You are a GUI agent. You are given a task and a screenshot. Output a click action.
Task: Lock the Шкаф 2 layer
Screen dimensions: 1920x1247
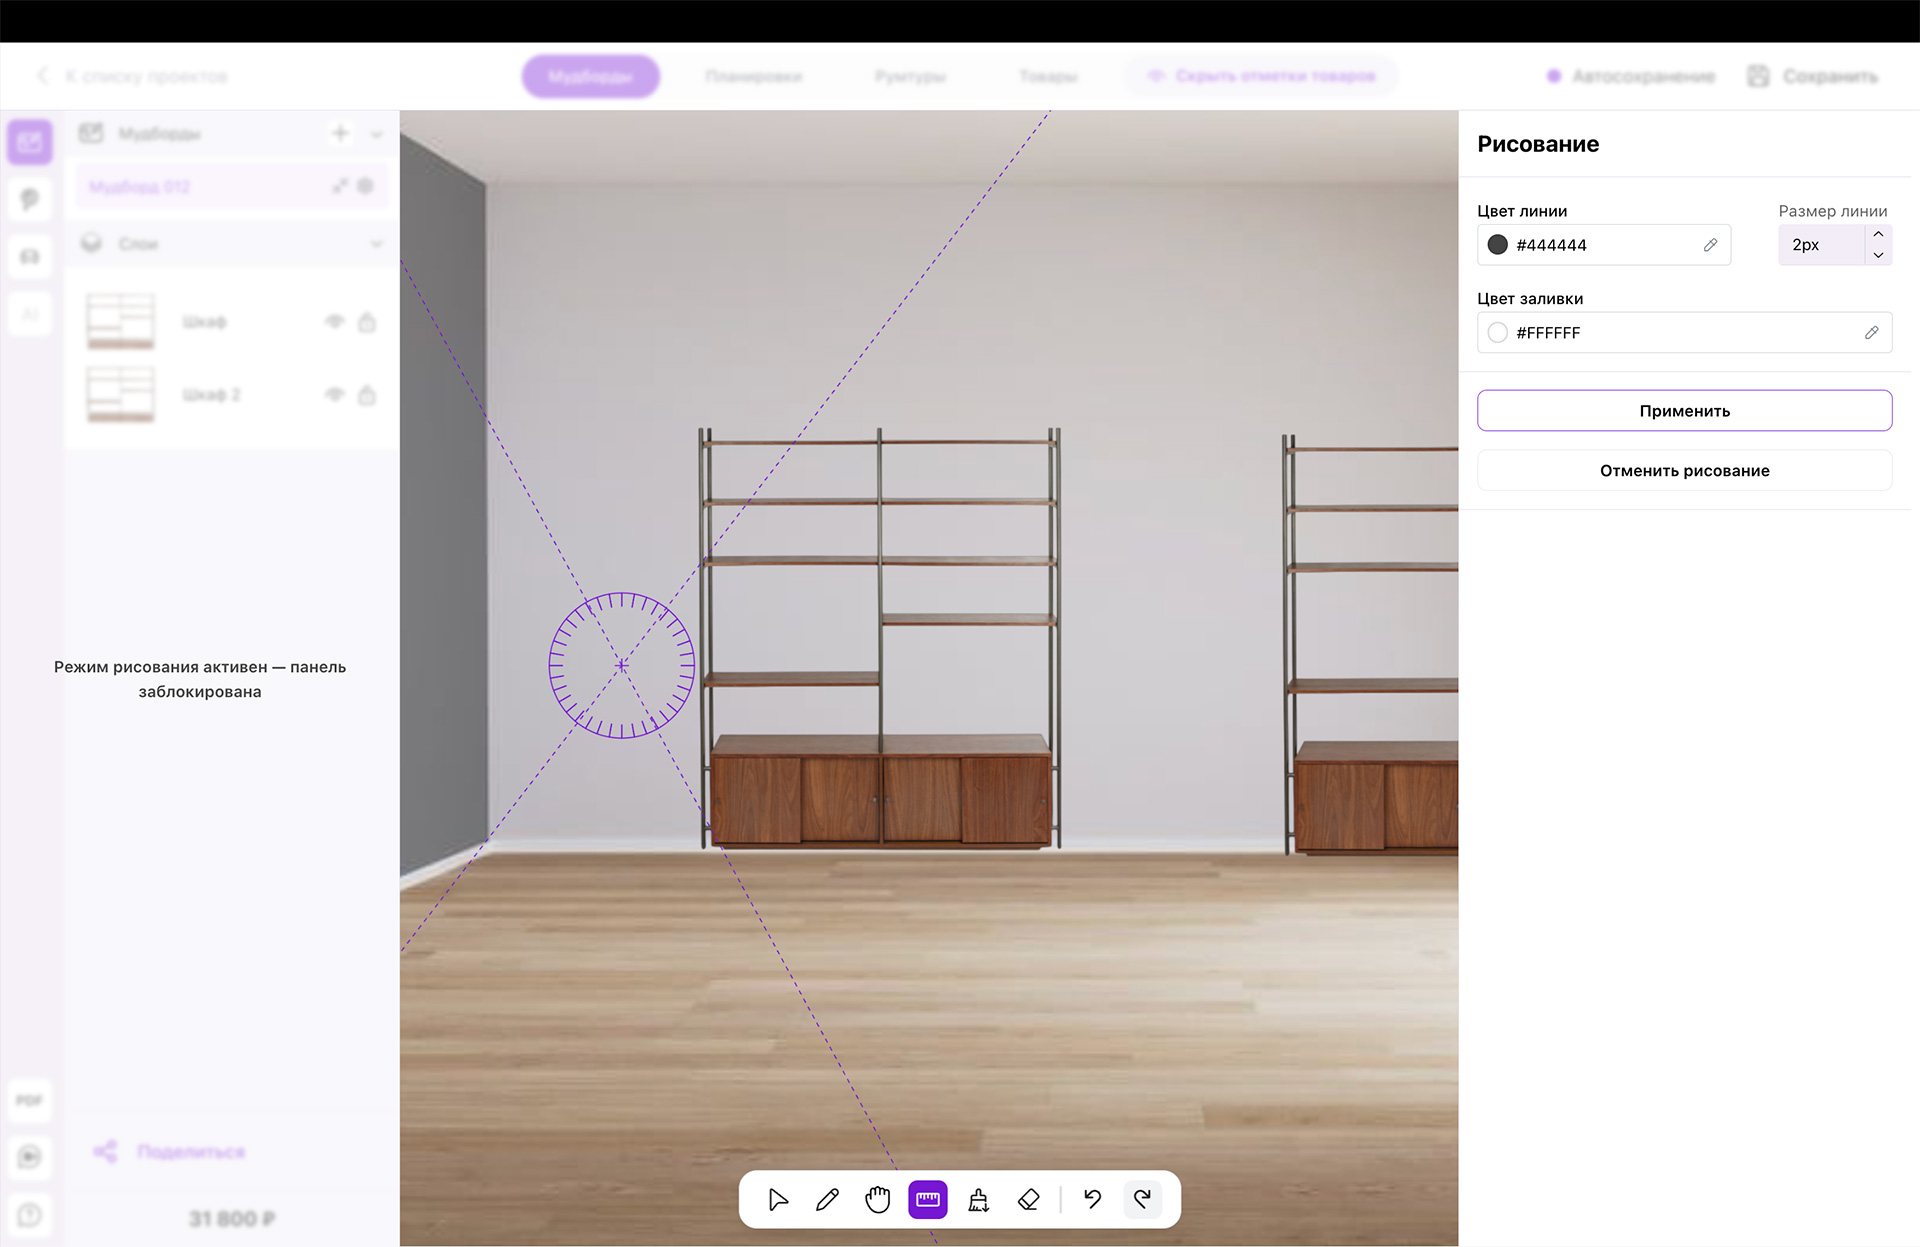pos(367,395)
